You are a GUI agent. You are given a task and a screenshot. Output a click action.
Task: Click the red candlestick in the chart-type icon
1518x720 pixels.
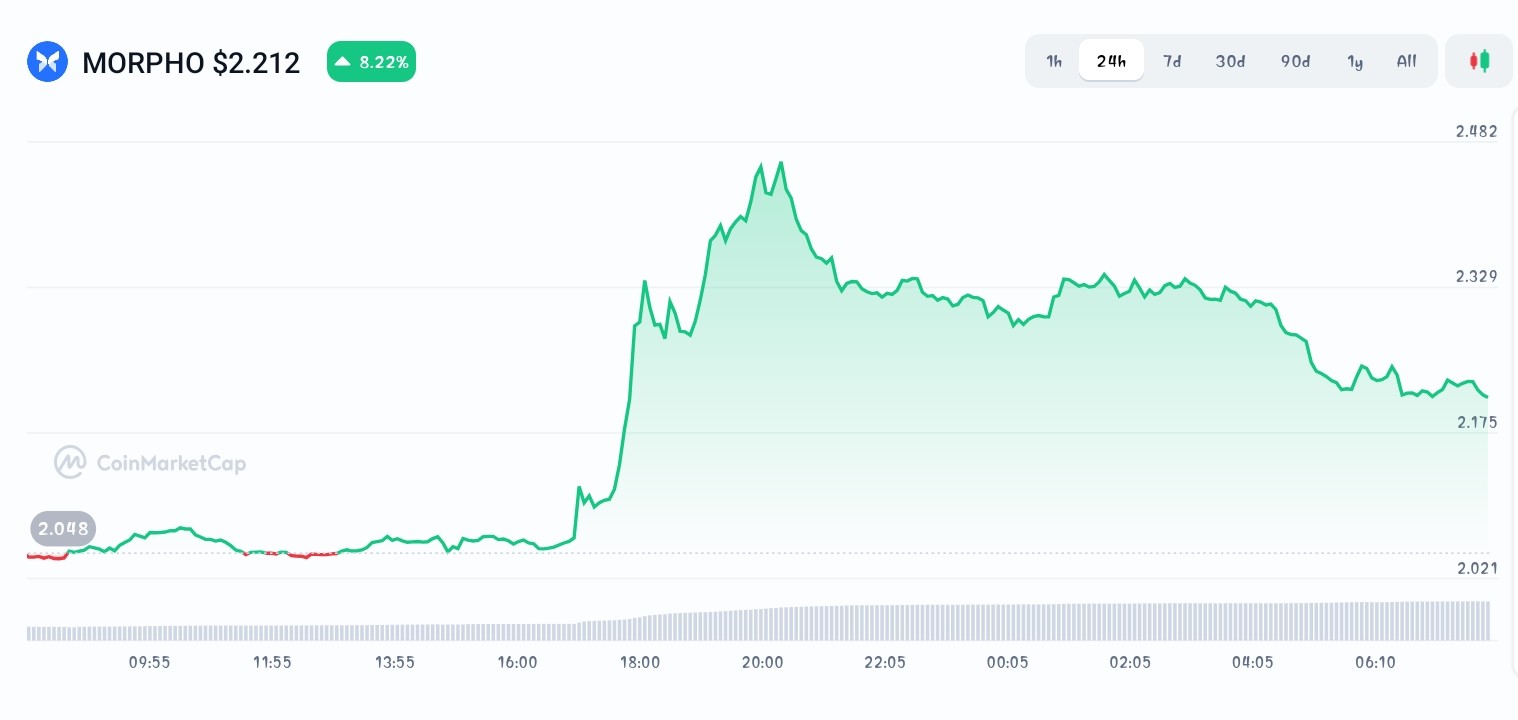1474,61
